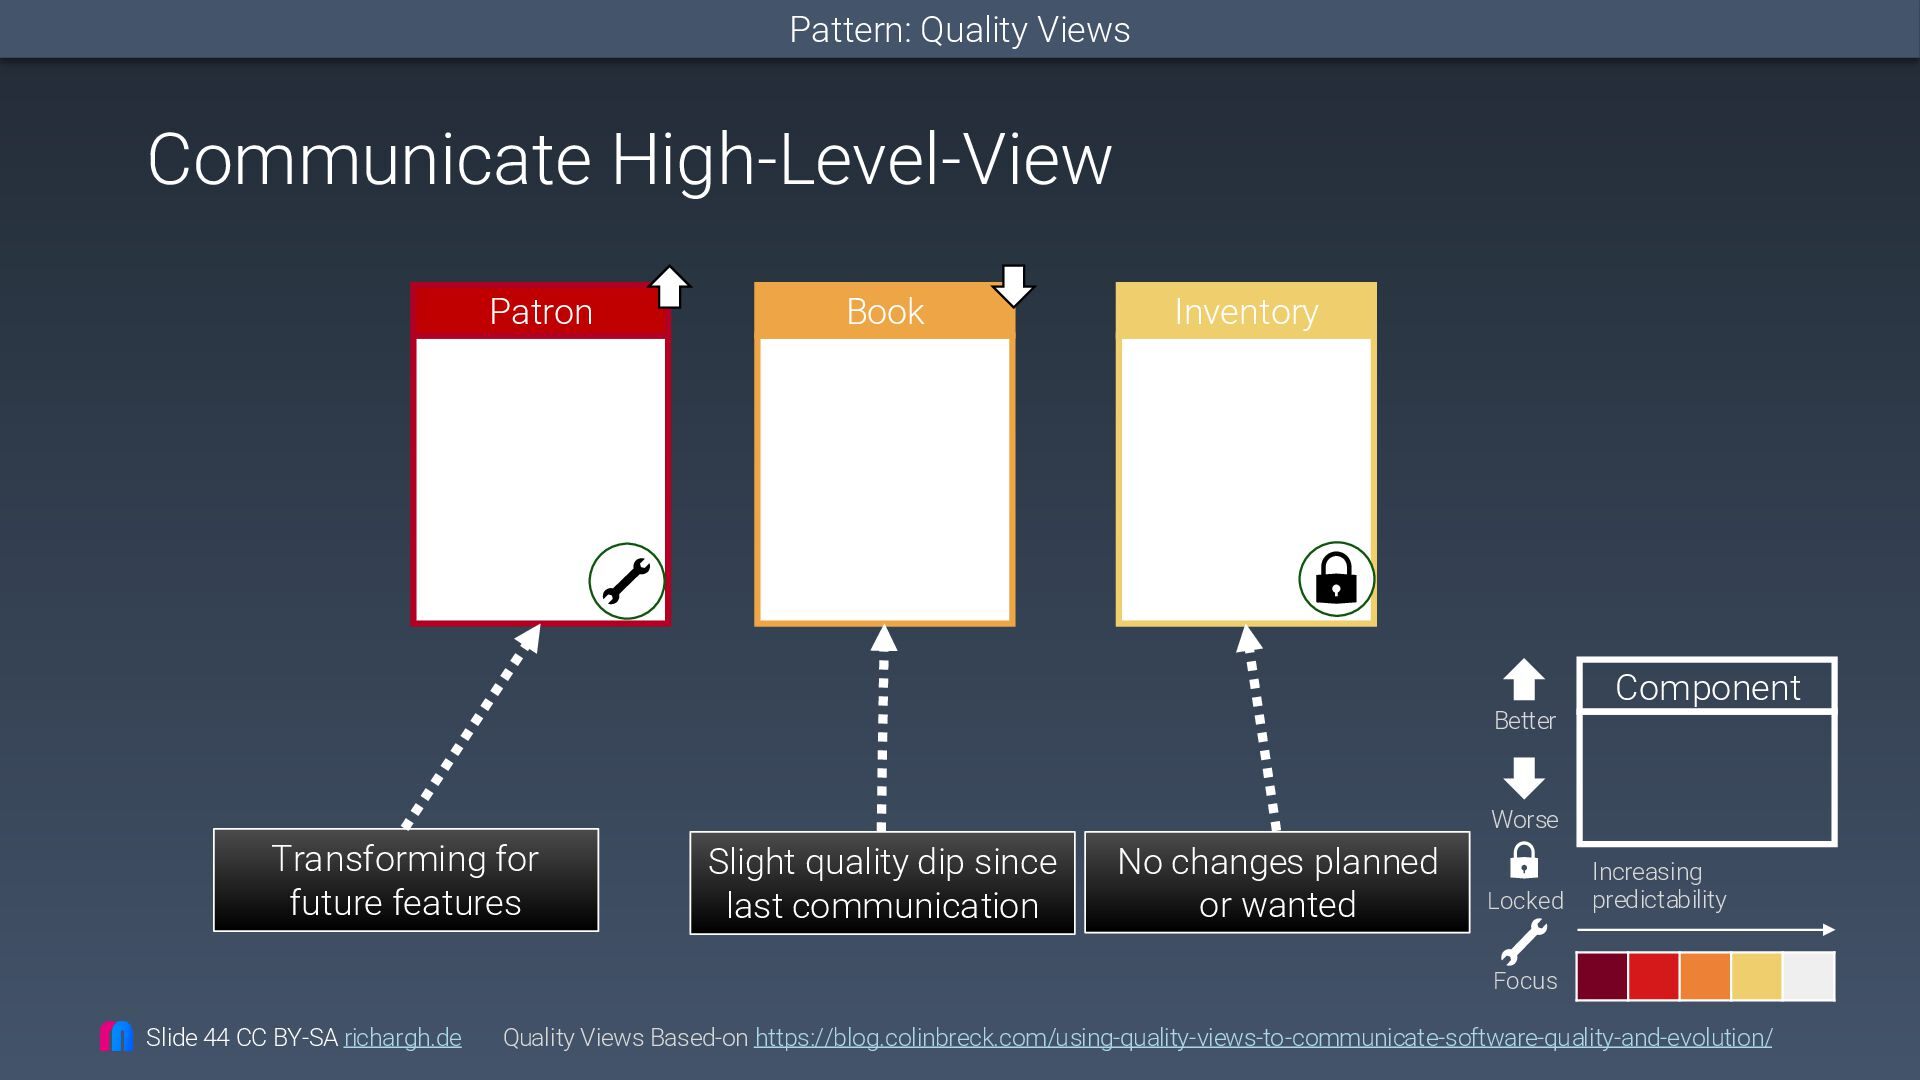Click the wrench icon in Patron card
This screenshot has height=1080, width=1920.
coord(627,581)
